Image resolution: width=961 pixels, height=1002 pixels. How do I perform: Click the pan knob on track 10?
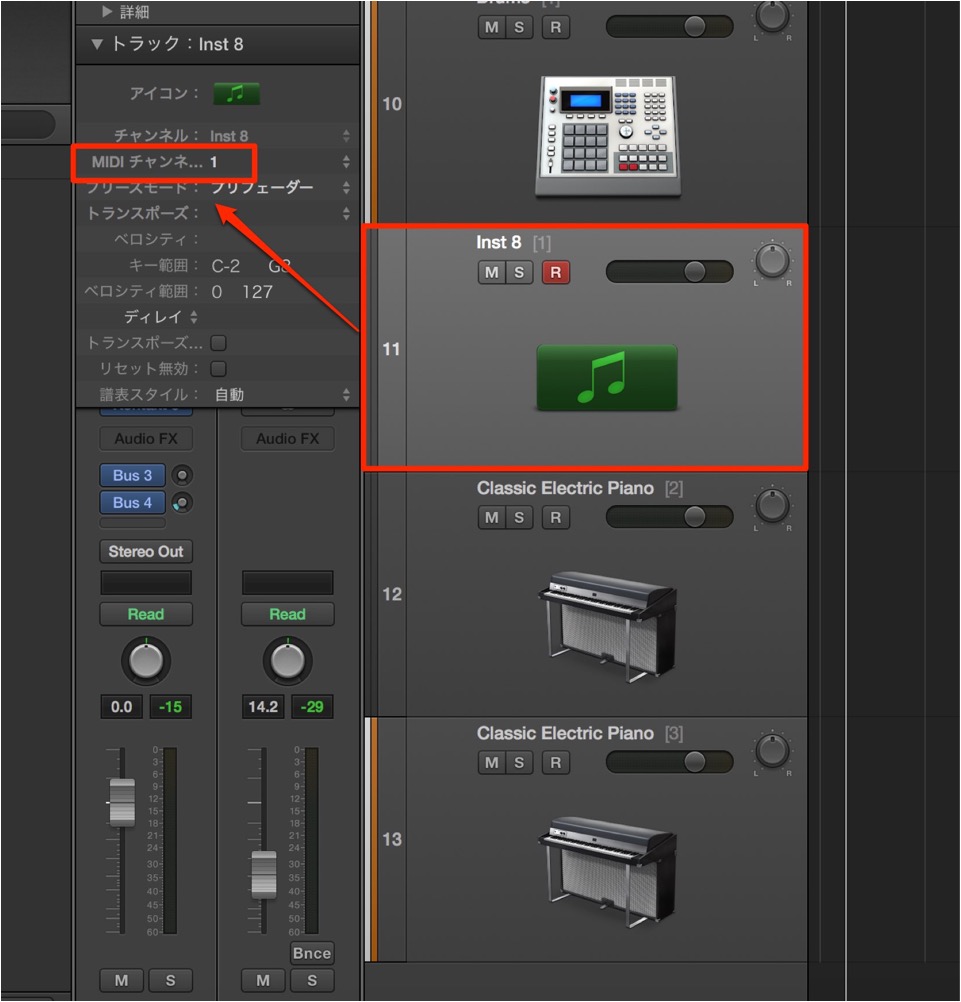772,16
